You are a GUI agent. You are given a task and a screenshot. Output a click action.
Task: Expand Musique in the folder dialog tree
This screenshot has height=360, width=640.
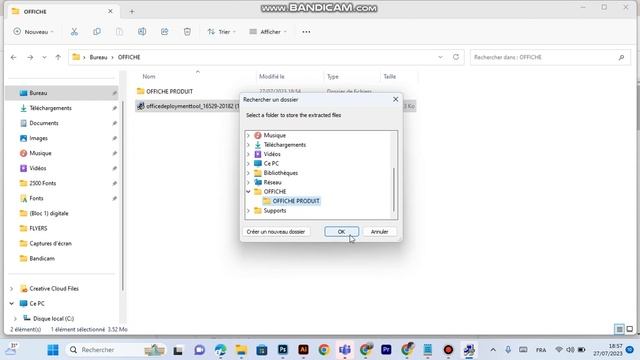click(x=248, y=136)
